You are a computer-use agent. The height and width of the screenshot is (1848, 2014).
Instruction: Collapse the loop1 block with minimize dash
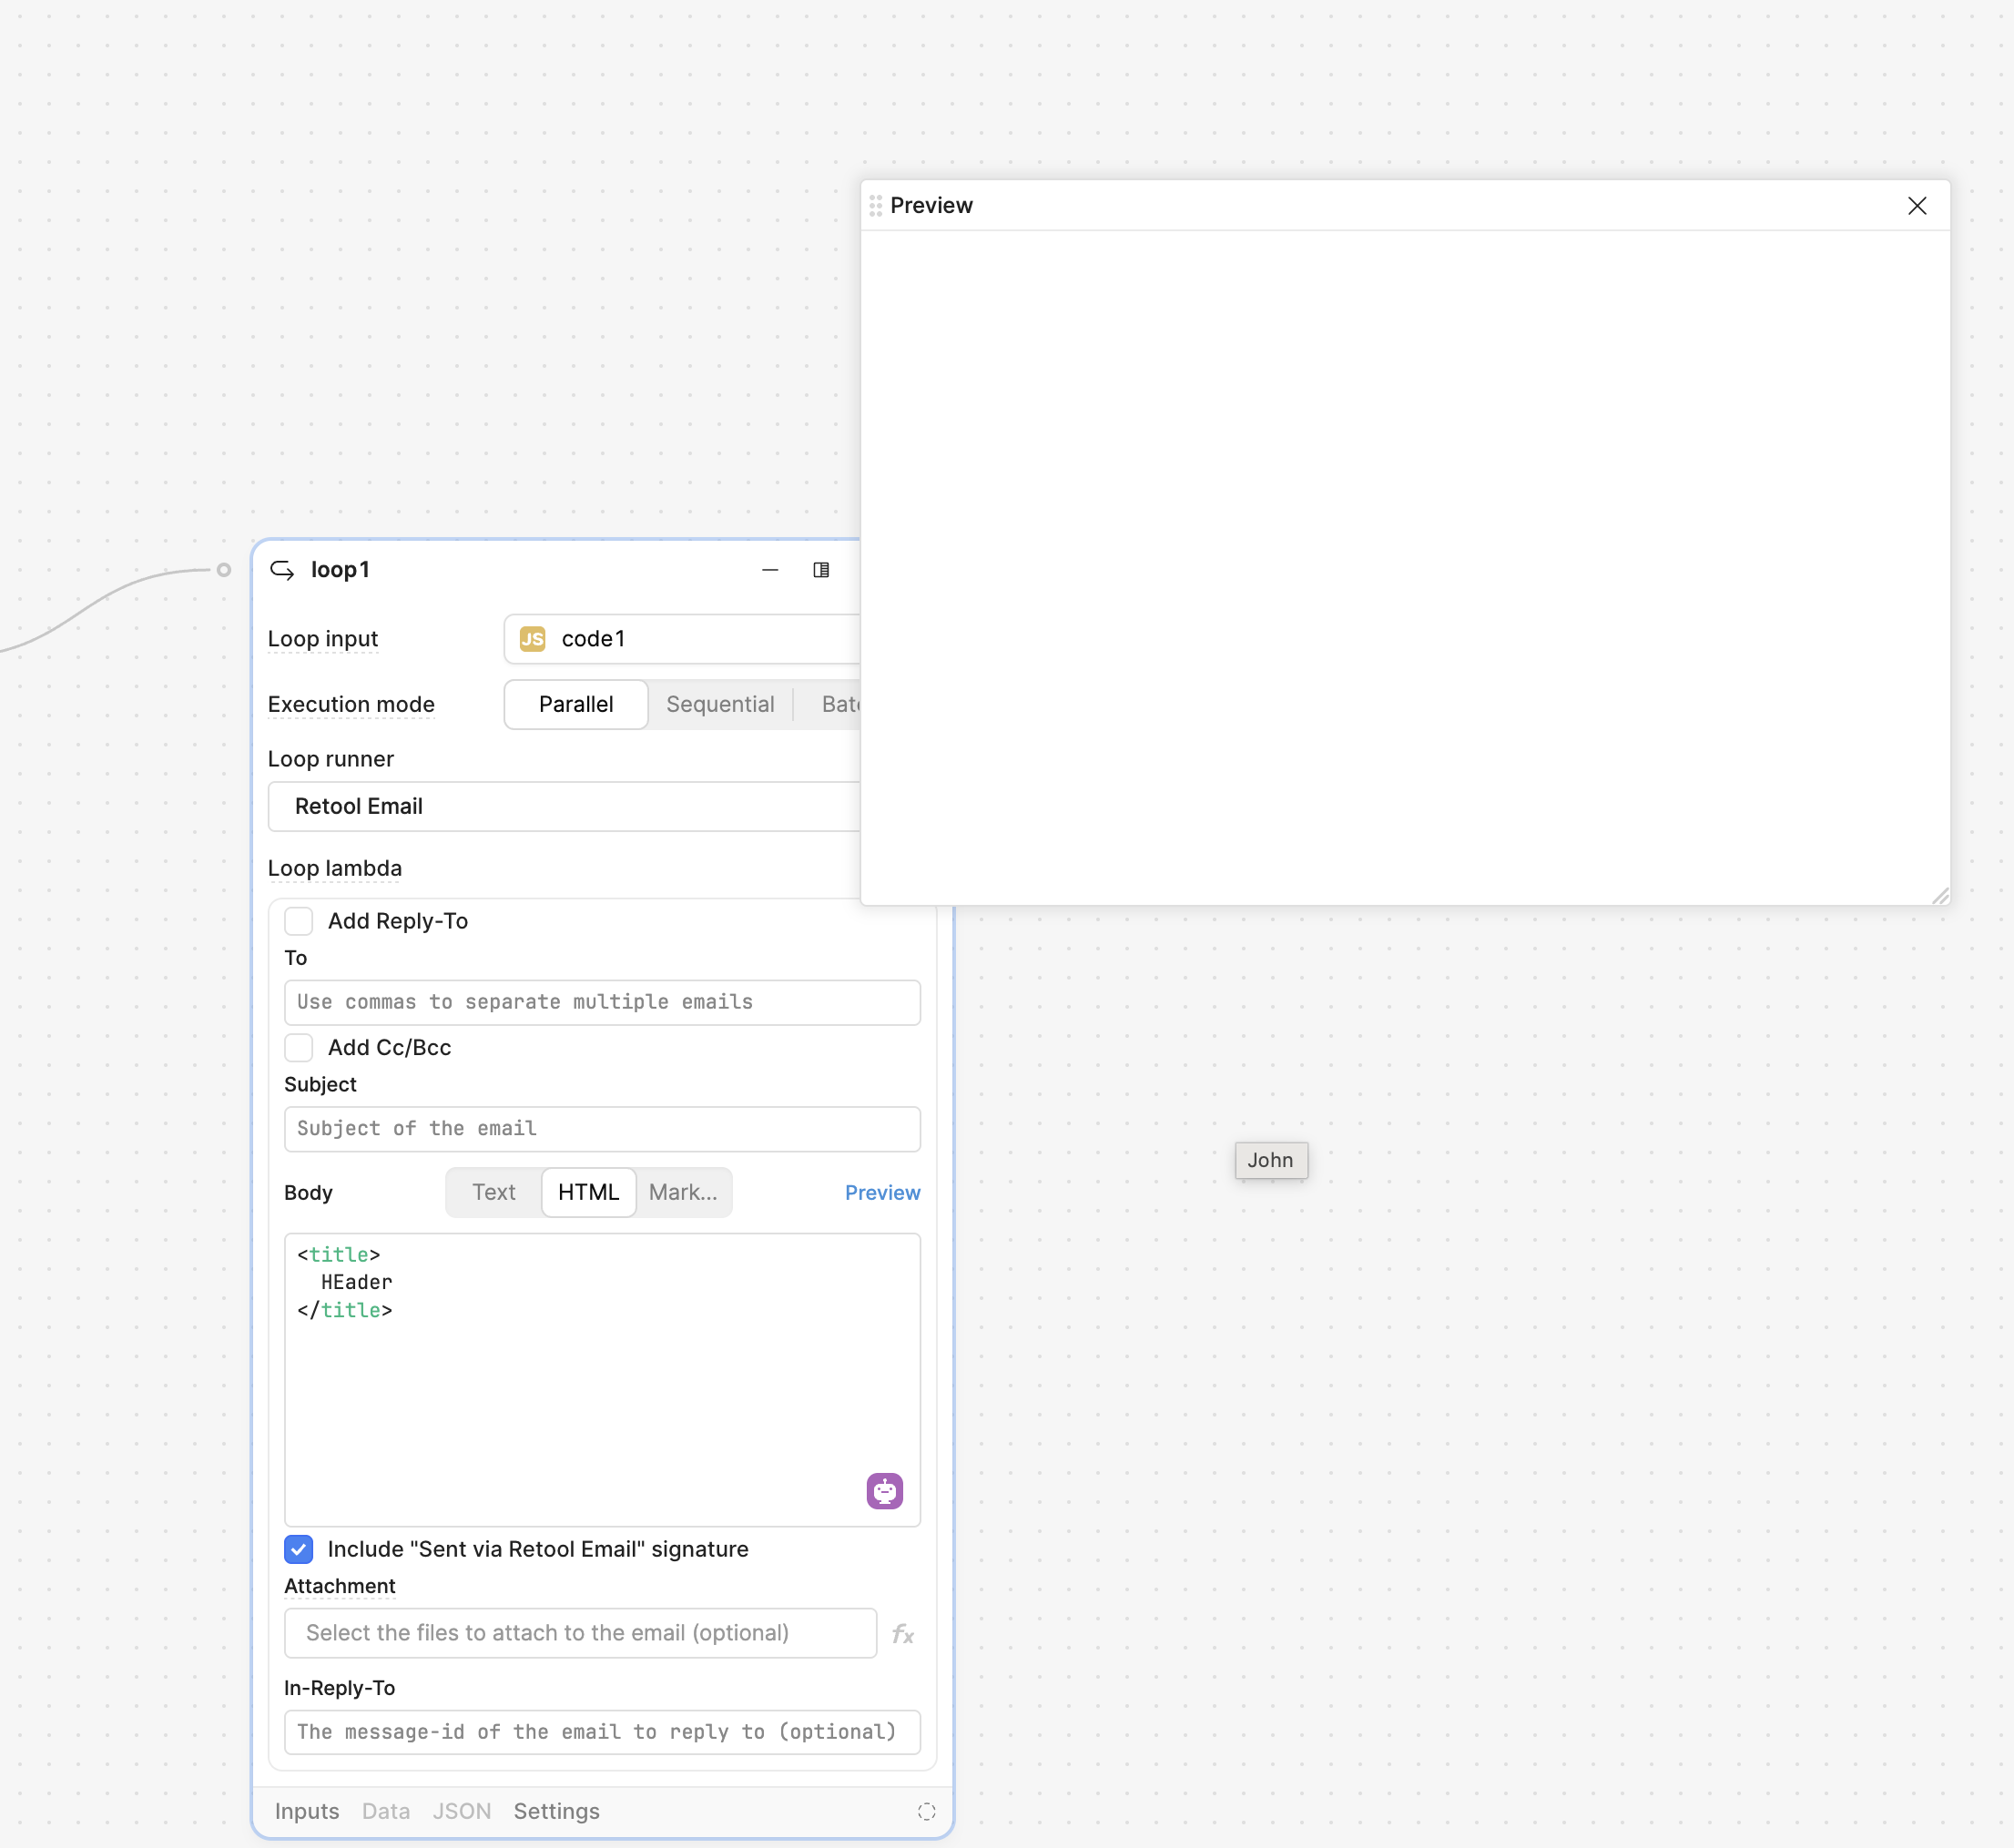pyautogui.click(x=770, y=570)
